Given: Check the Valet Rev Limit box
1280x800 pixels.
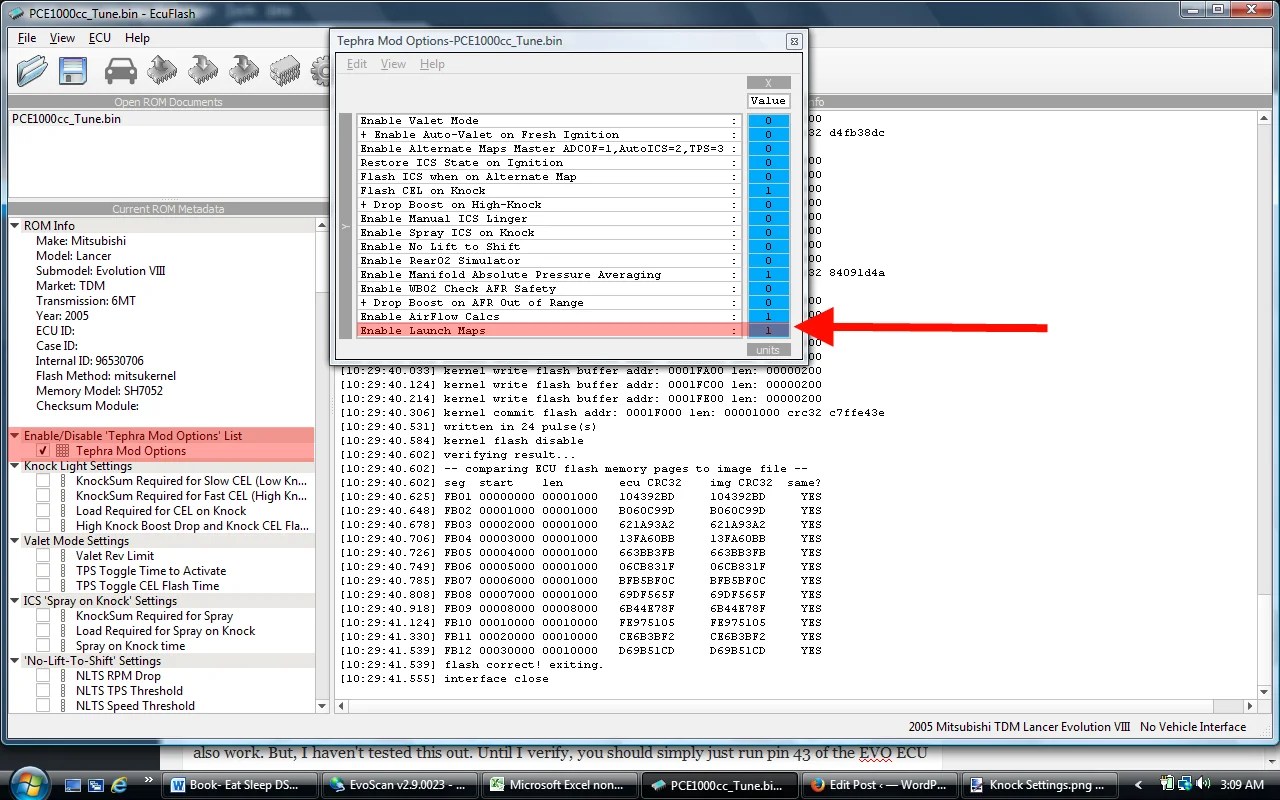Looking at the screenshot, I should click(x=43, y=556).
